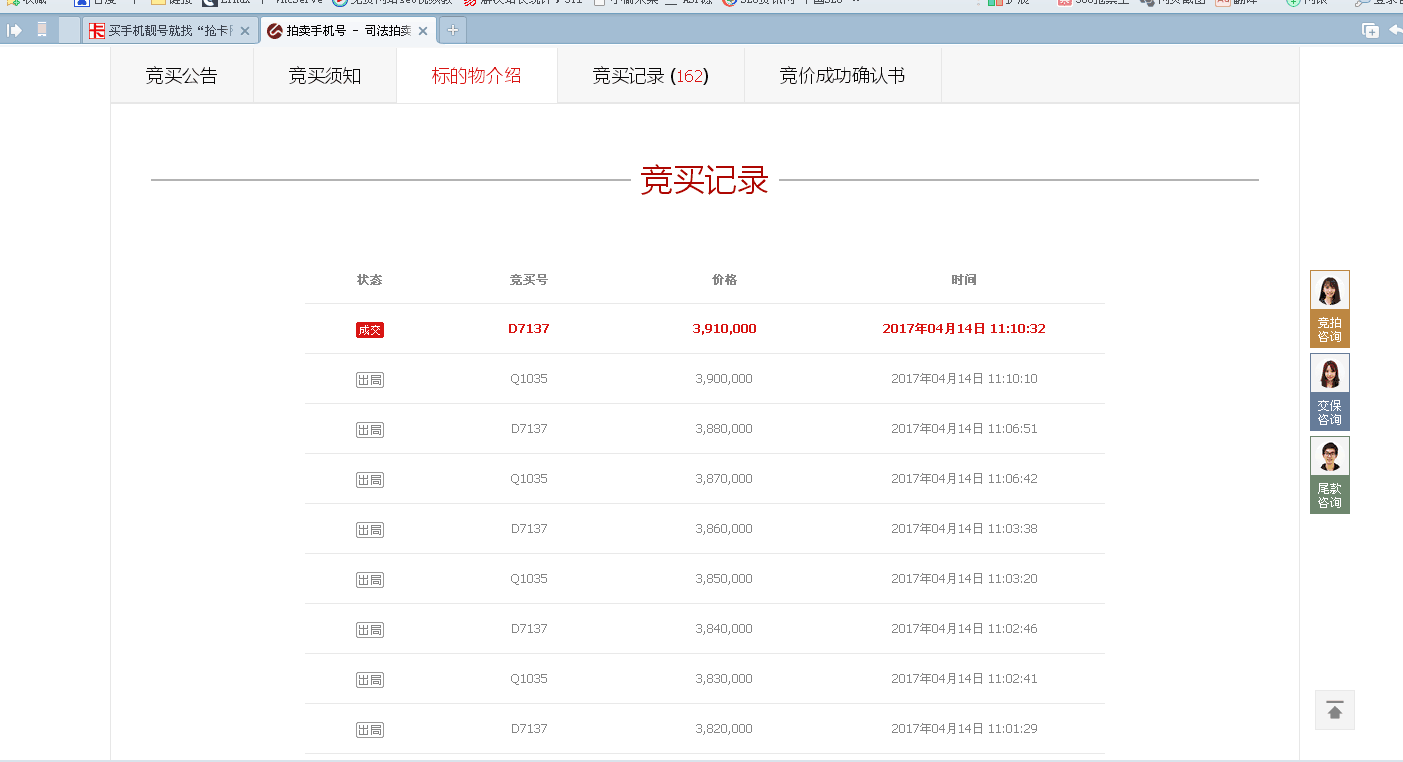Open the 交保咨询 consultation widget

pyautogui.click(x=1329, y=392)
